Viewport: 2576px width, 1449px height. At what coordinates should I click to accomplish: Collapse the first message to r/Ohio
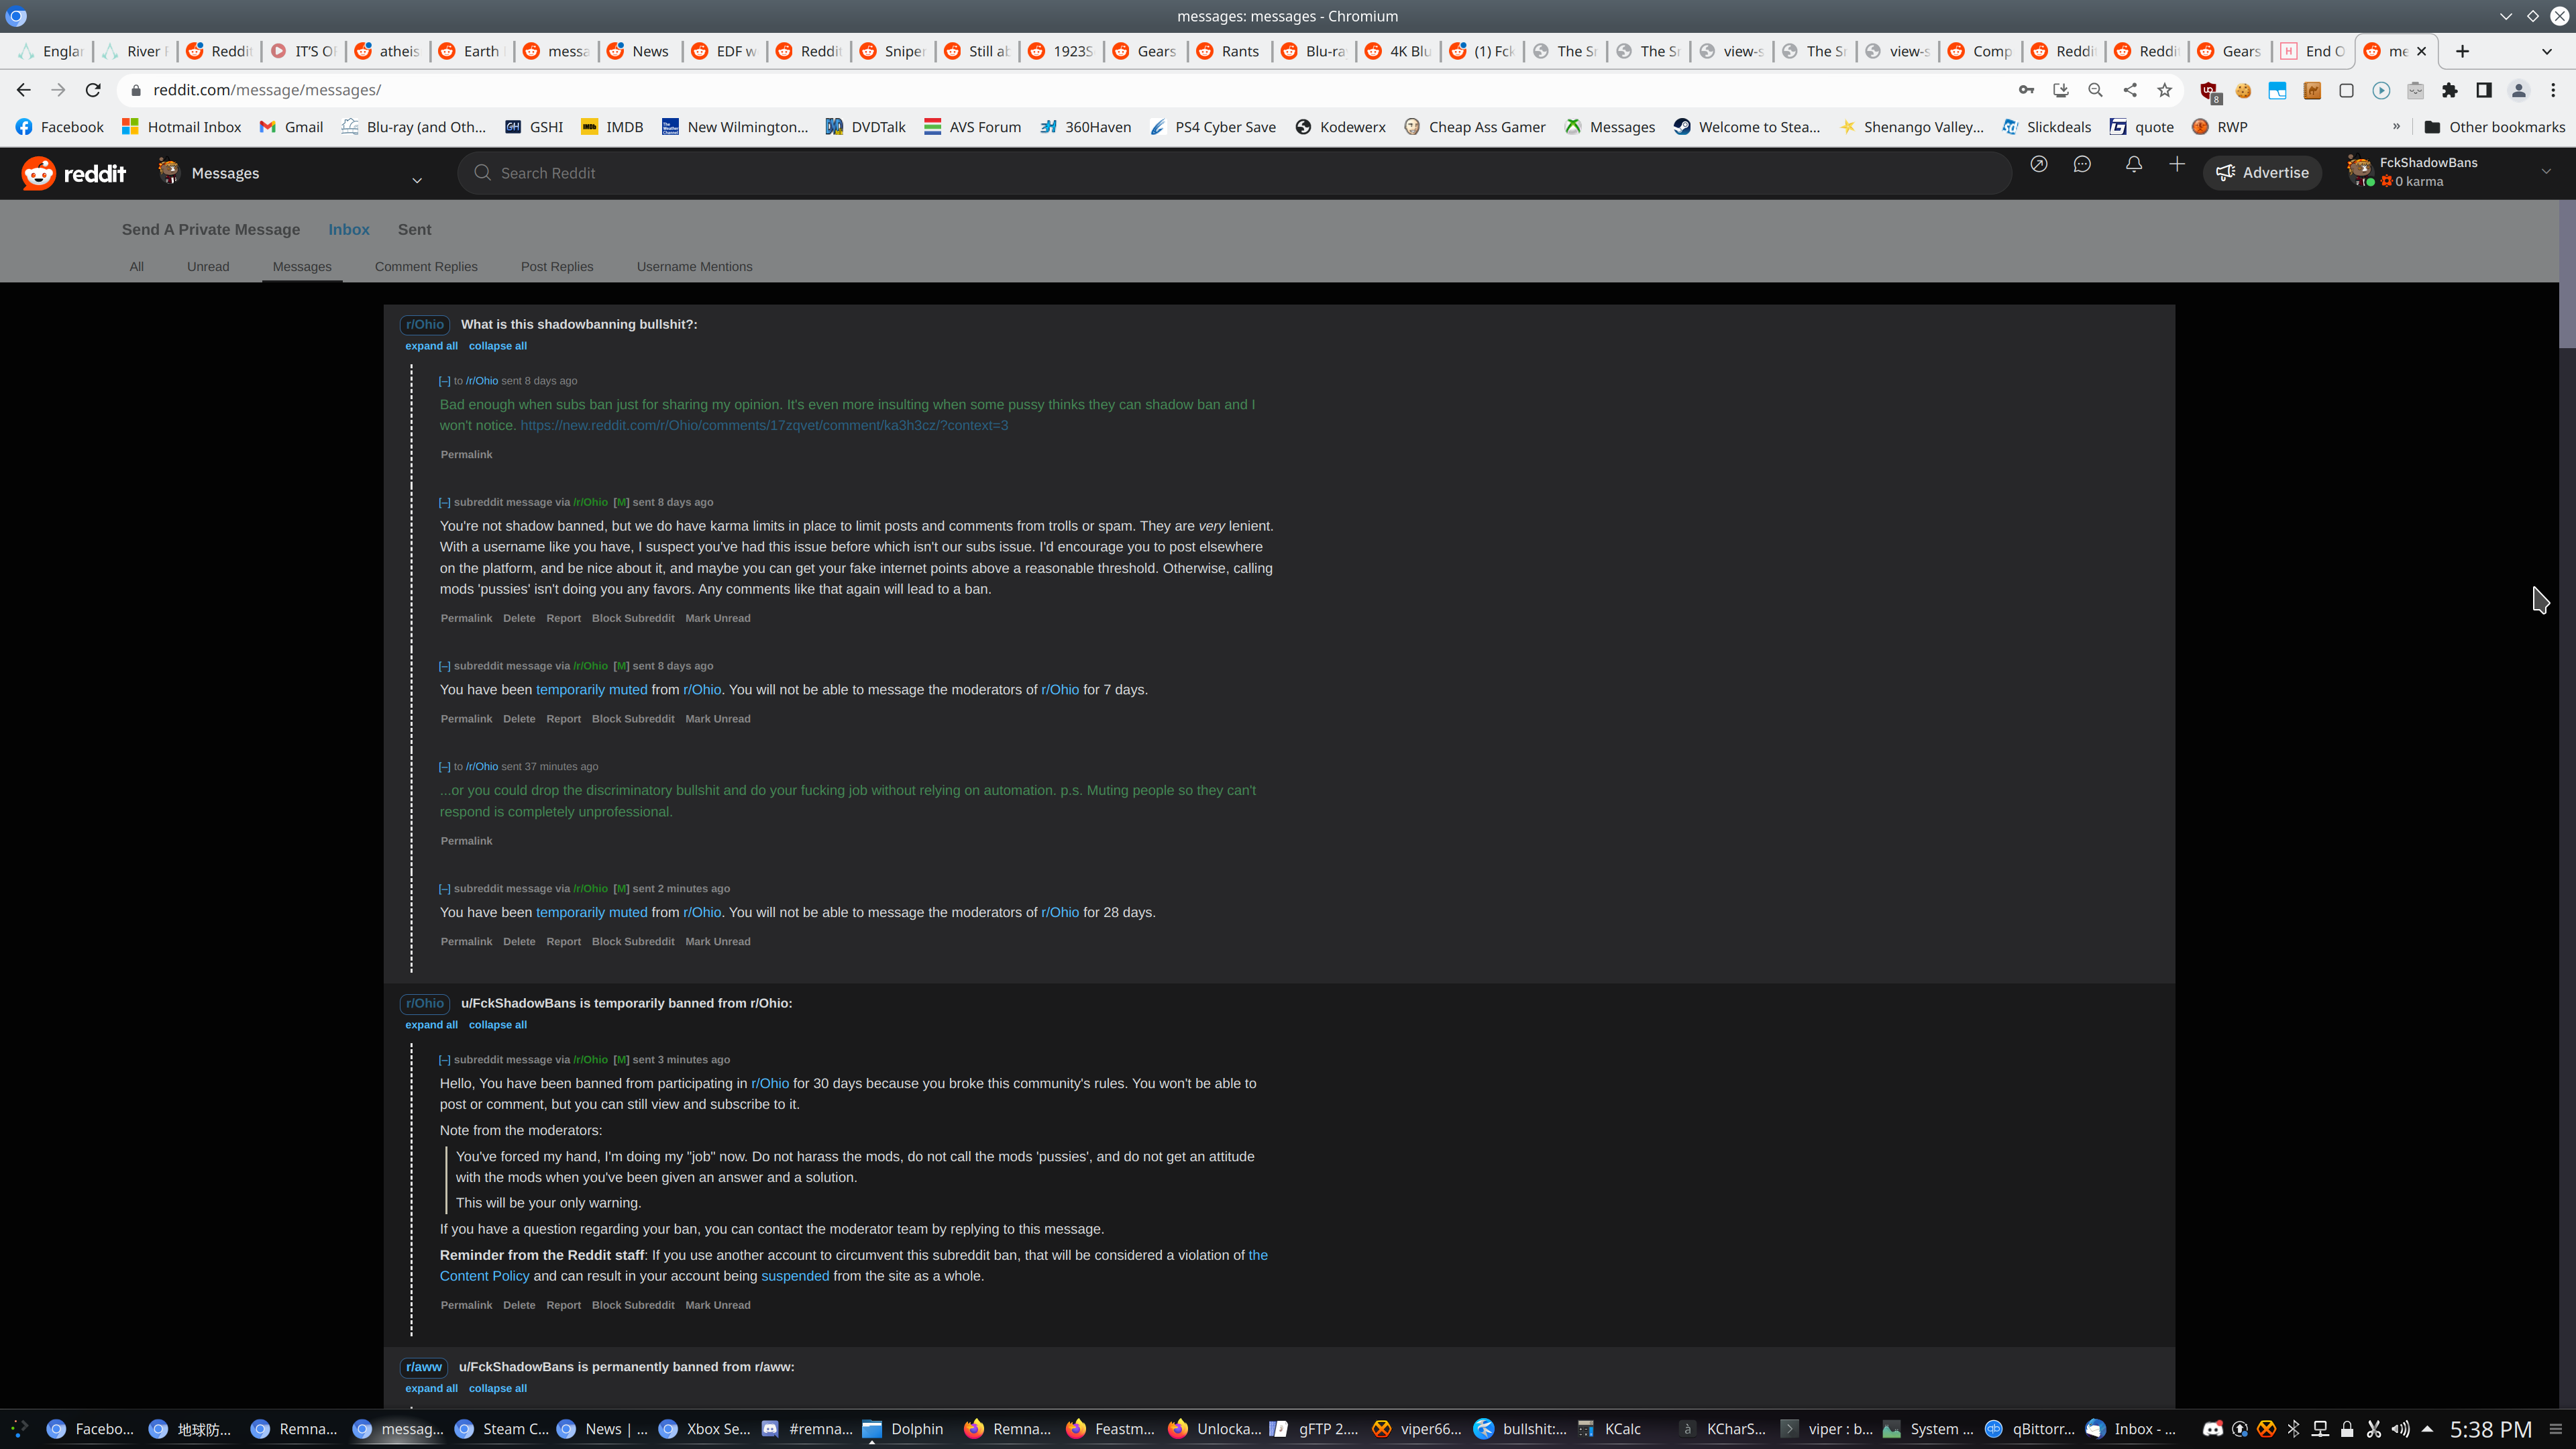click(x=444, y=381)
